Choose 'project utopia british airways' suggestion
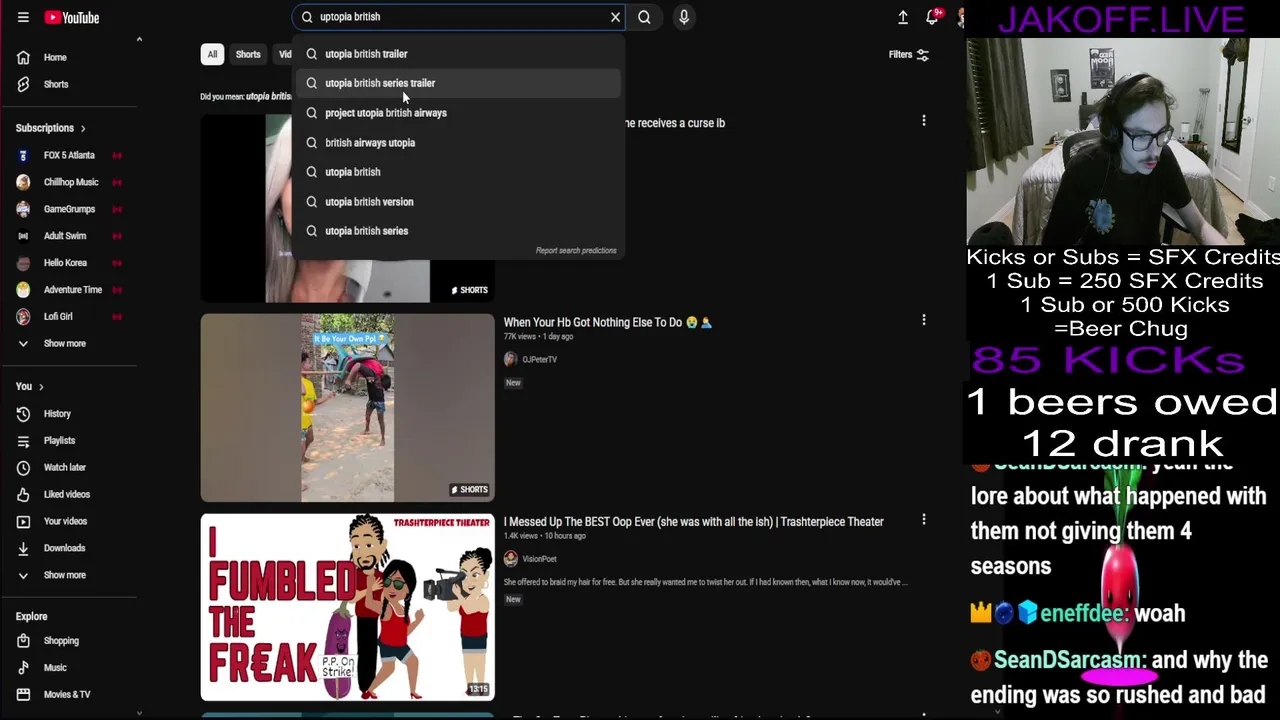 click(x=458, y=113)
